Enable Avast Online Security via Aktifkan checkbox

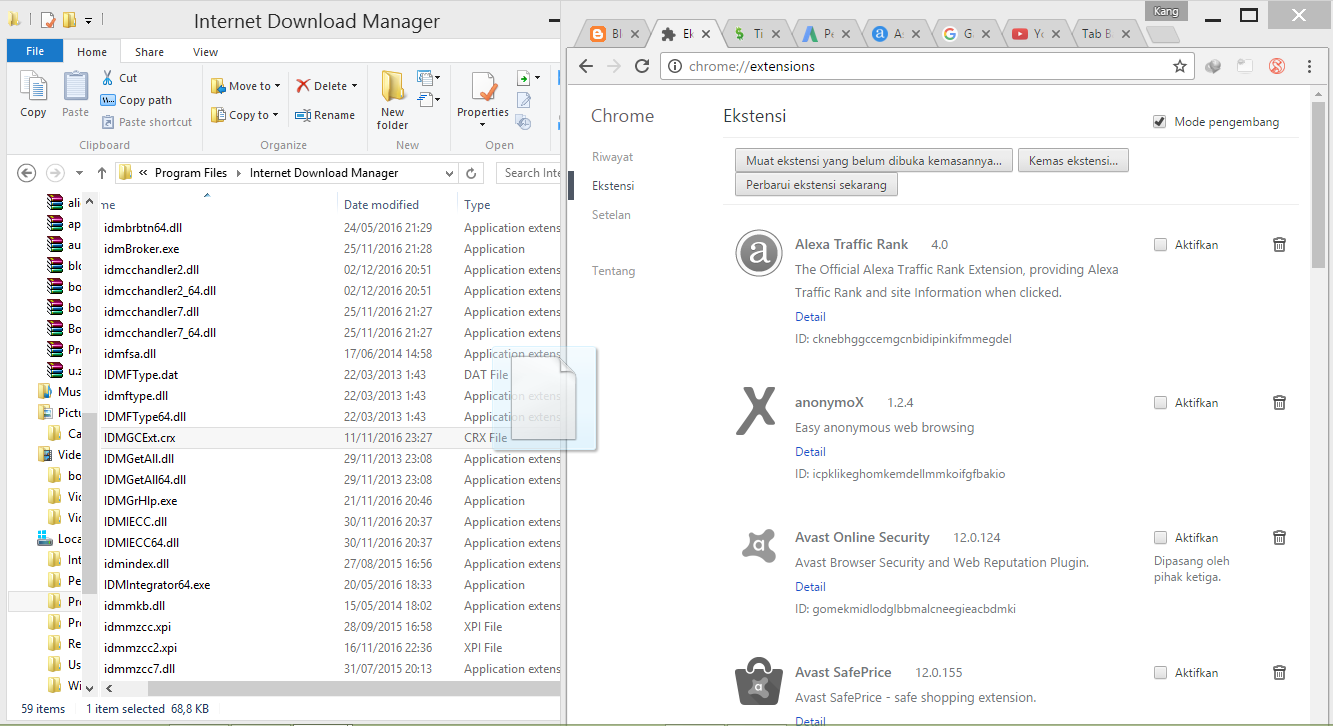coord(1160,538)
